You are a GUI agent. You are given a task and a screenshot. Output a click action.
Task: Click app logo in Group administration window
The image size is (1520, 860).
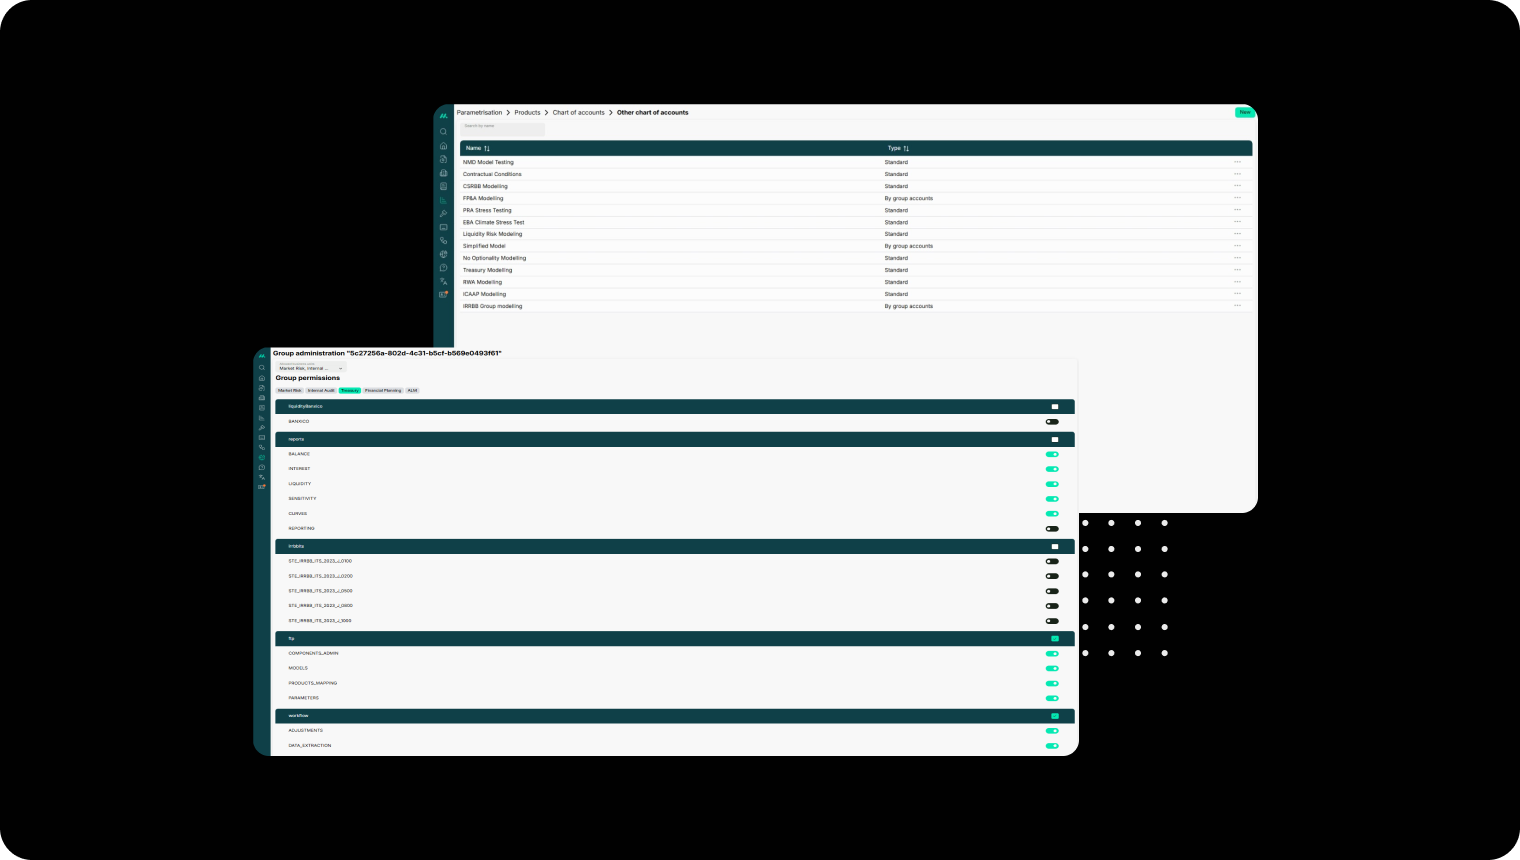[x=262, y=356]
